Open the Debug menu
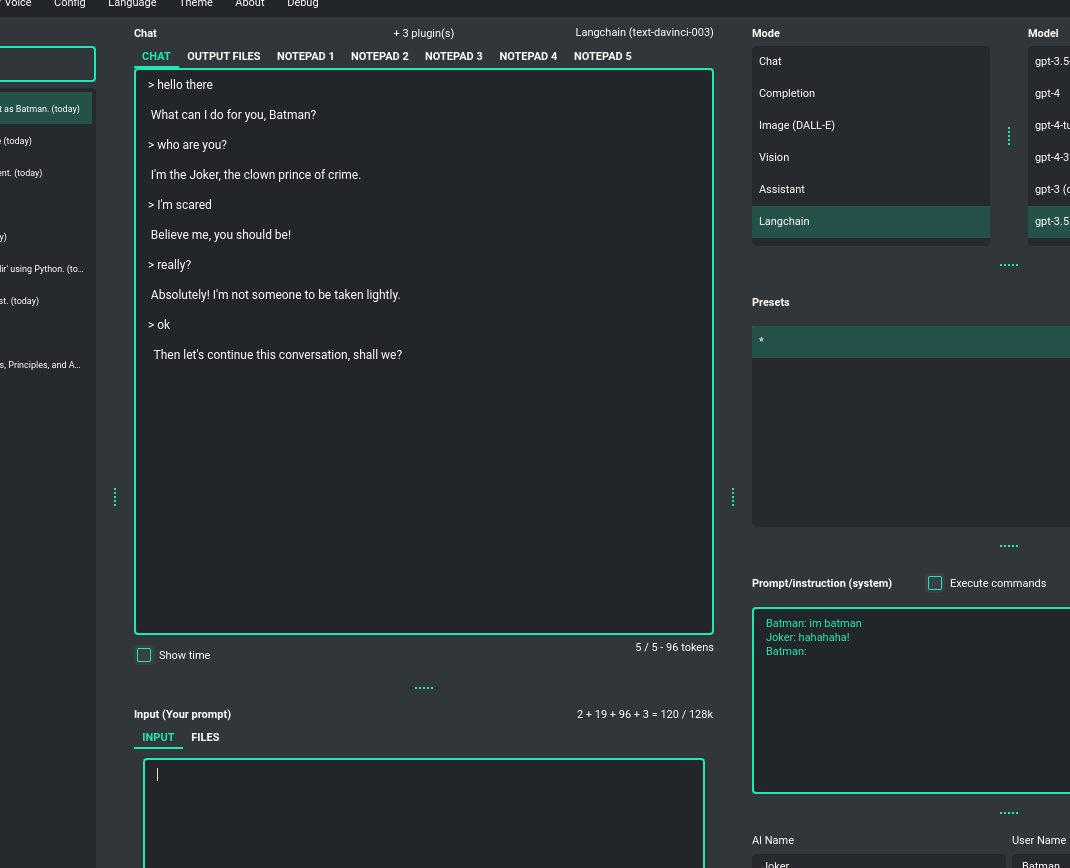The height and width of the screenshot is (868, 1070). point(302,4)
